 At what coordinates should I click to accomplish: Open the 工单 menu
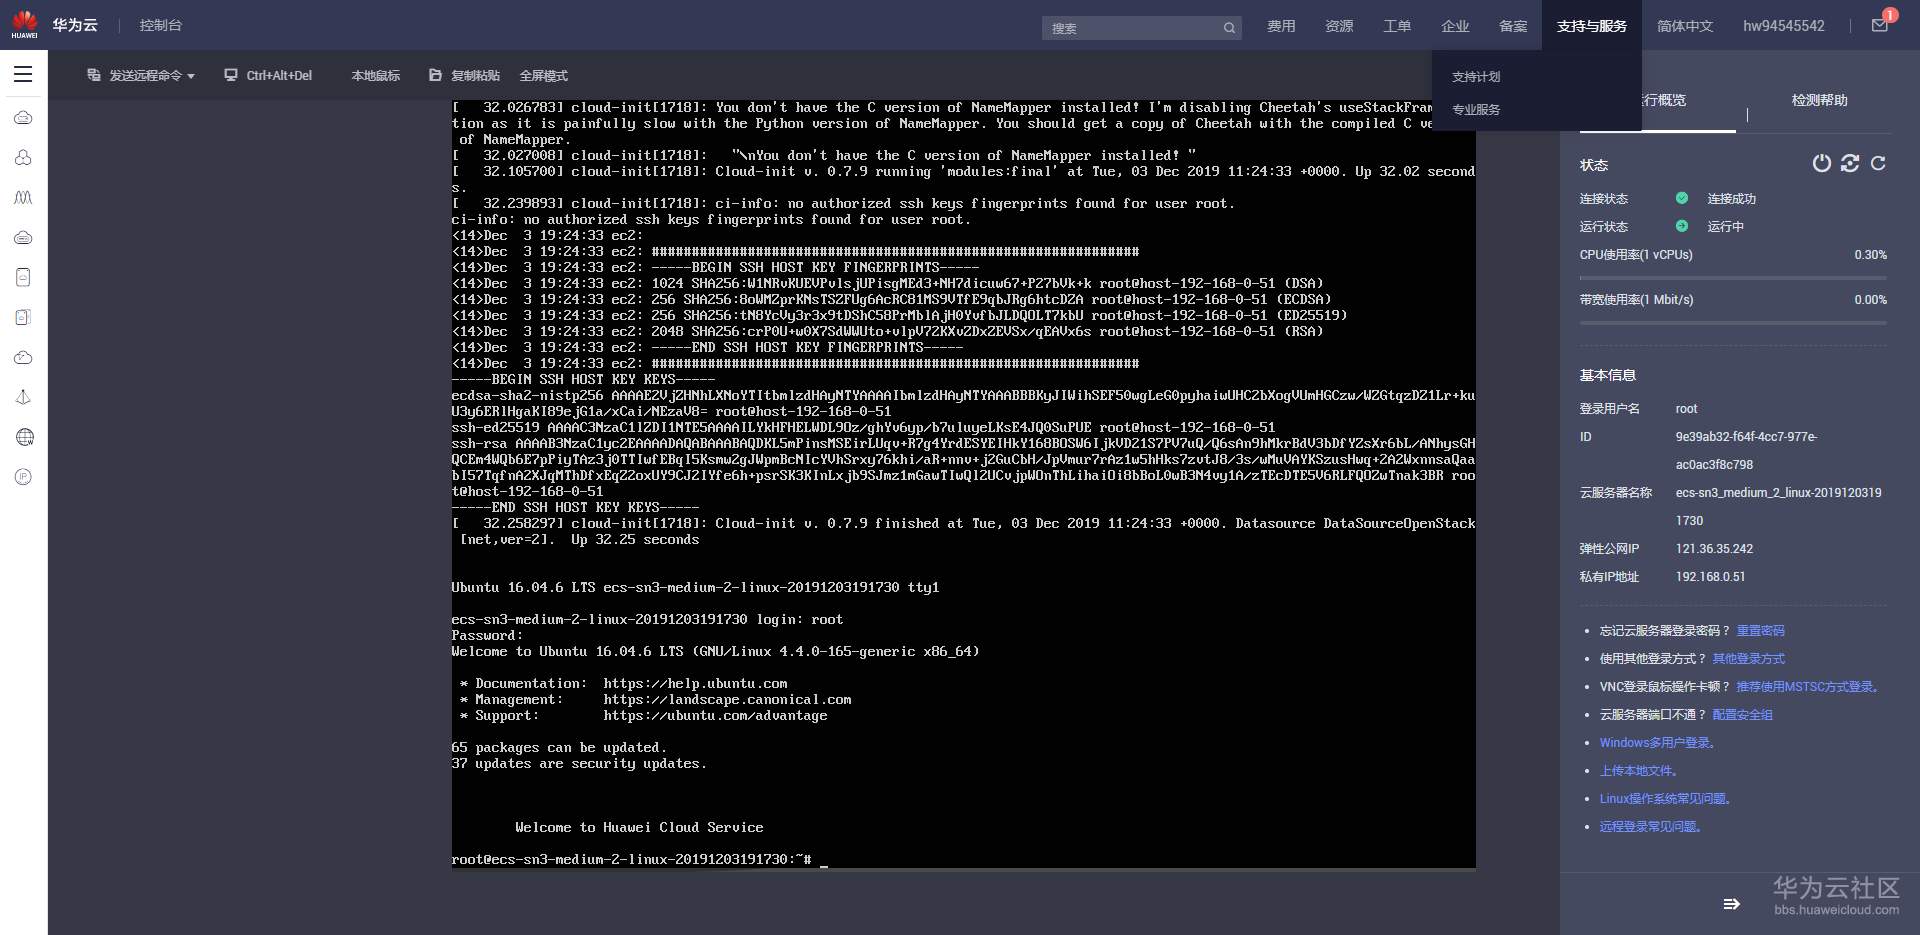(x=1397, y=26)
